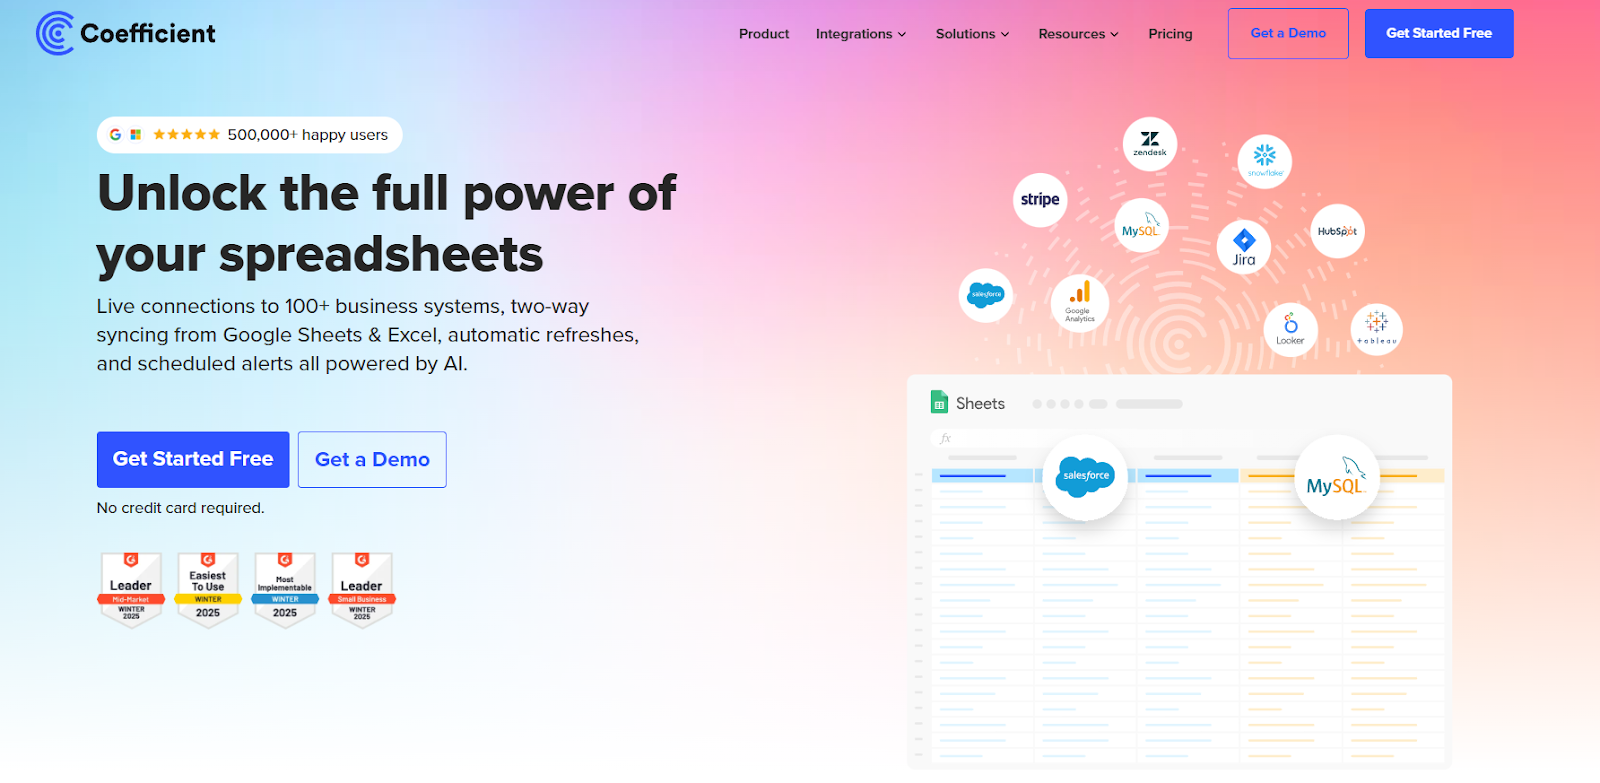
Task: Click the Coefficient logo in the header
Action: tap(126, 33)
